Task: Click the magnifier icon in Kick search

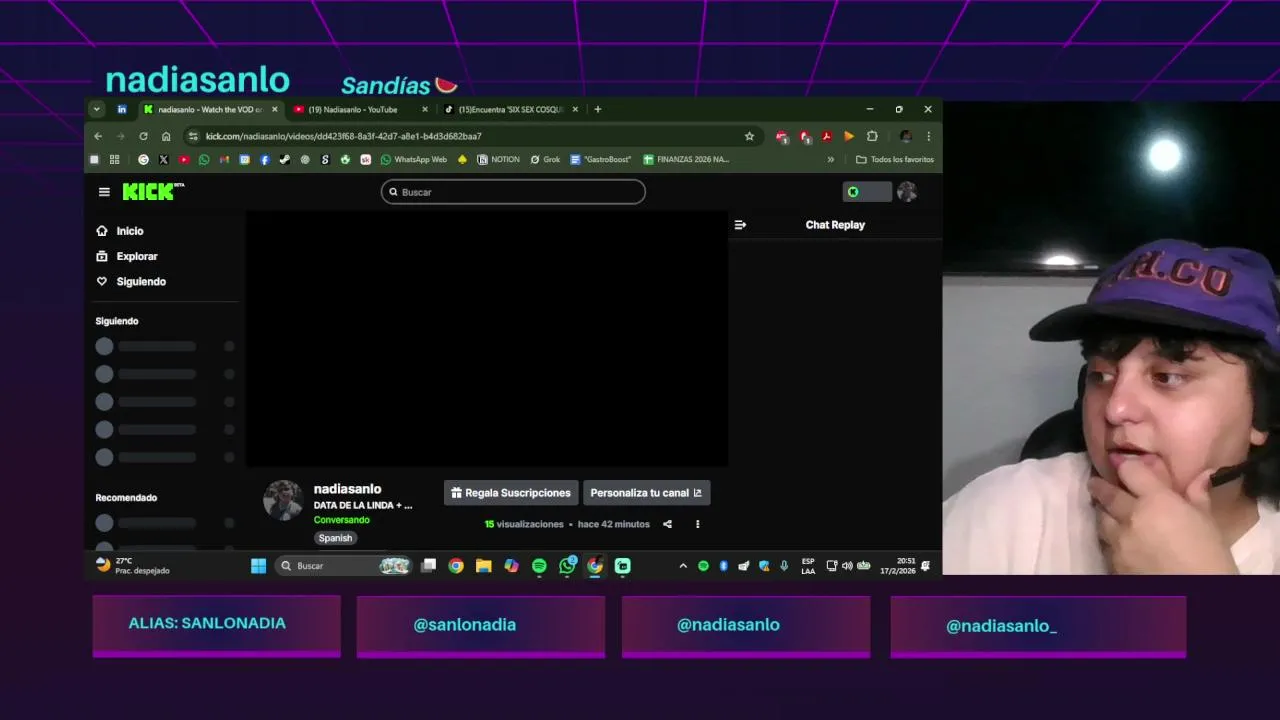Action: click(393, 192)
